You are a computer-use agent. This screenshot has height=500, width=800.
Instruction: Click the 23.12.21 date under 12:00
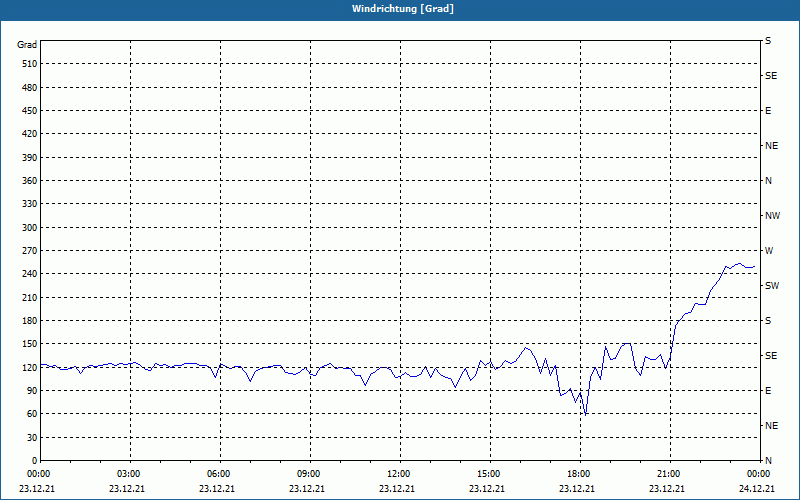pyautogui.click(x=396, y=489)
